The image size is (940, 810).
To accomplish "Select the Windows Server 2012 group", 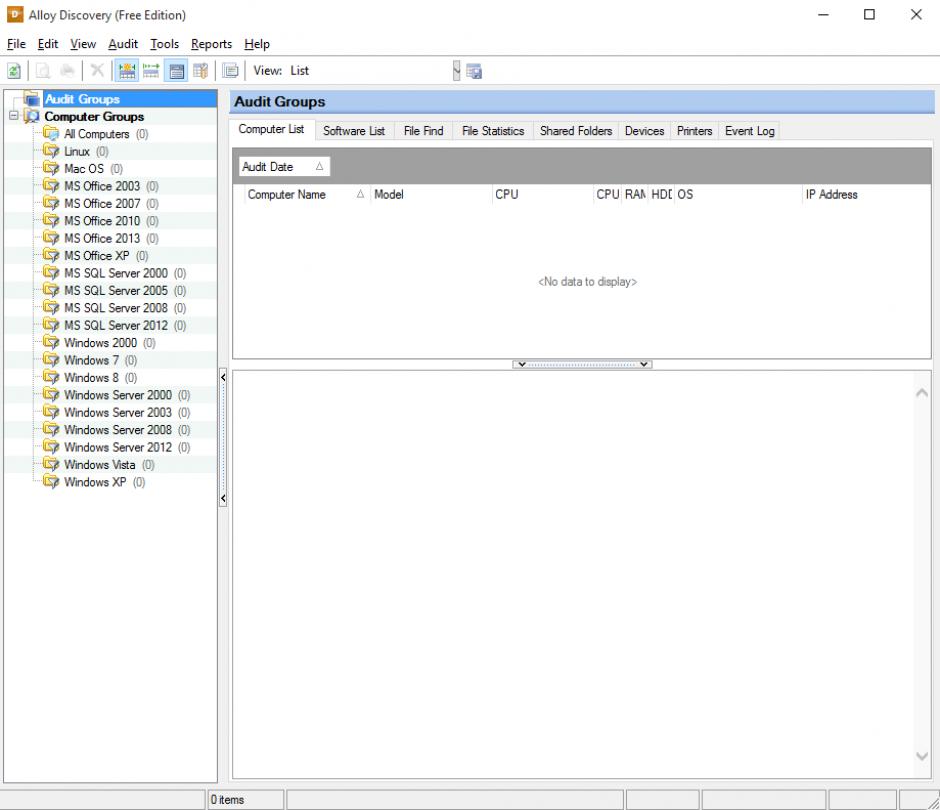I will click(118, 447).
